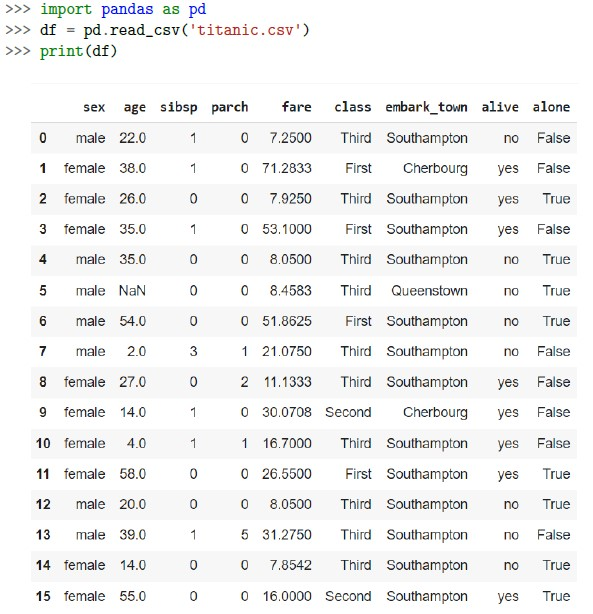Click the 'alive' column header
This screenshot has width=593, height=614.
pyautogui.click(x=500, y=107)
